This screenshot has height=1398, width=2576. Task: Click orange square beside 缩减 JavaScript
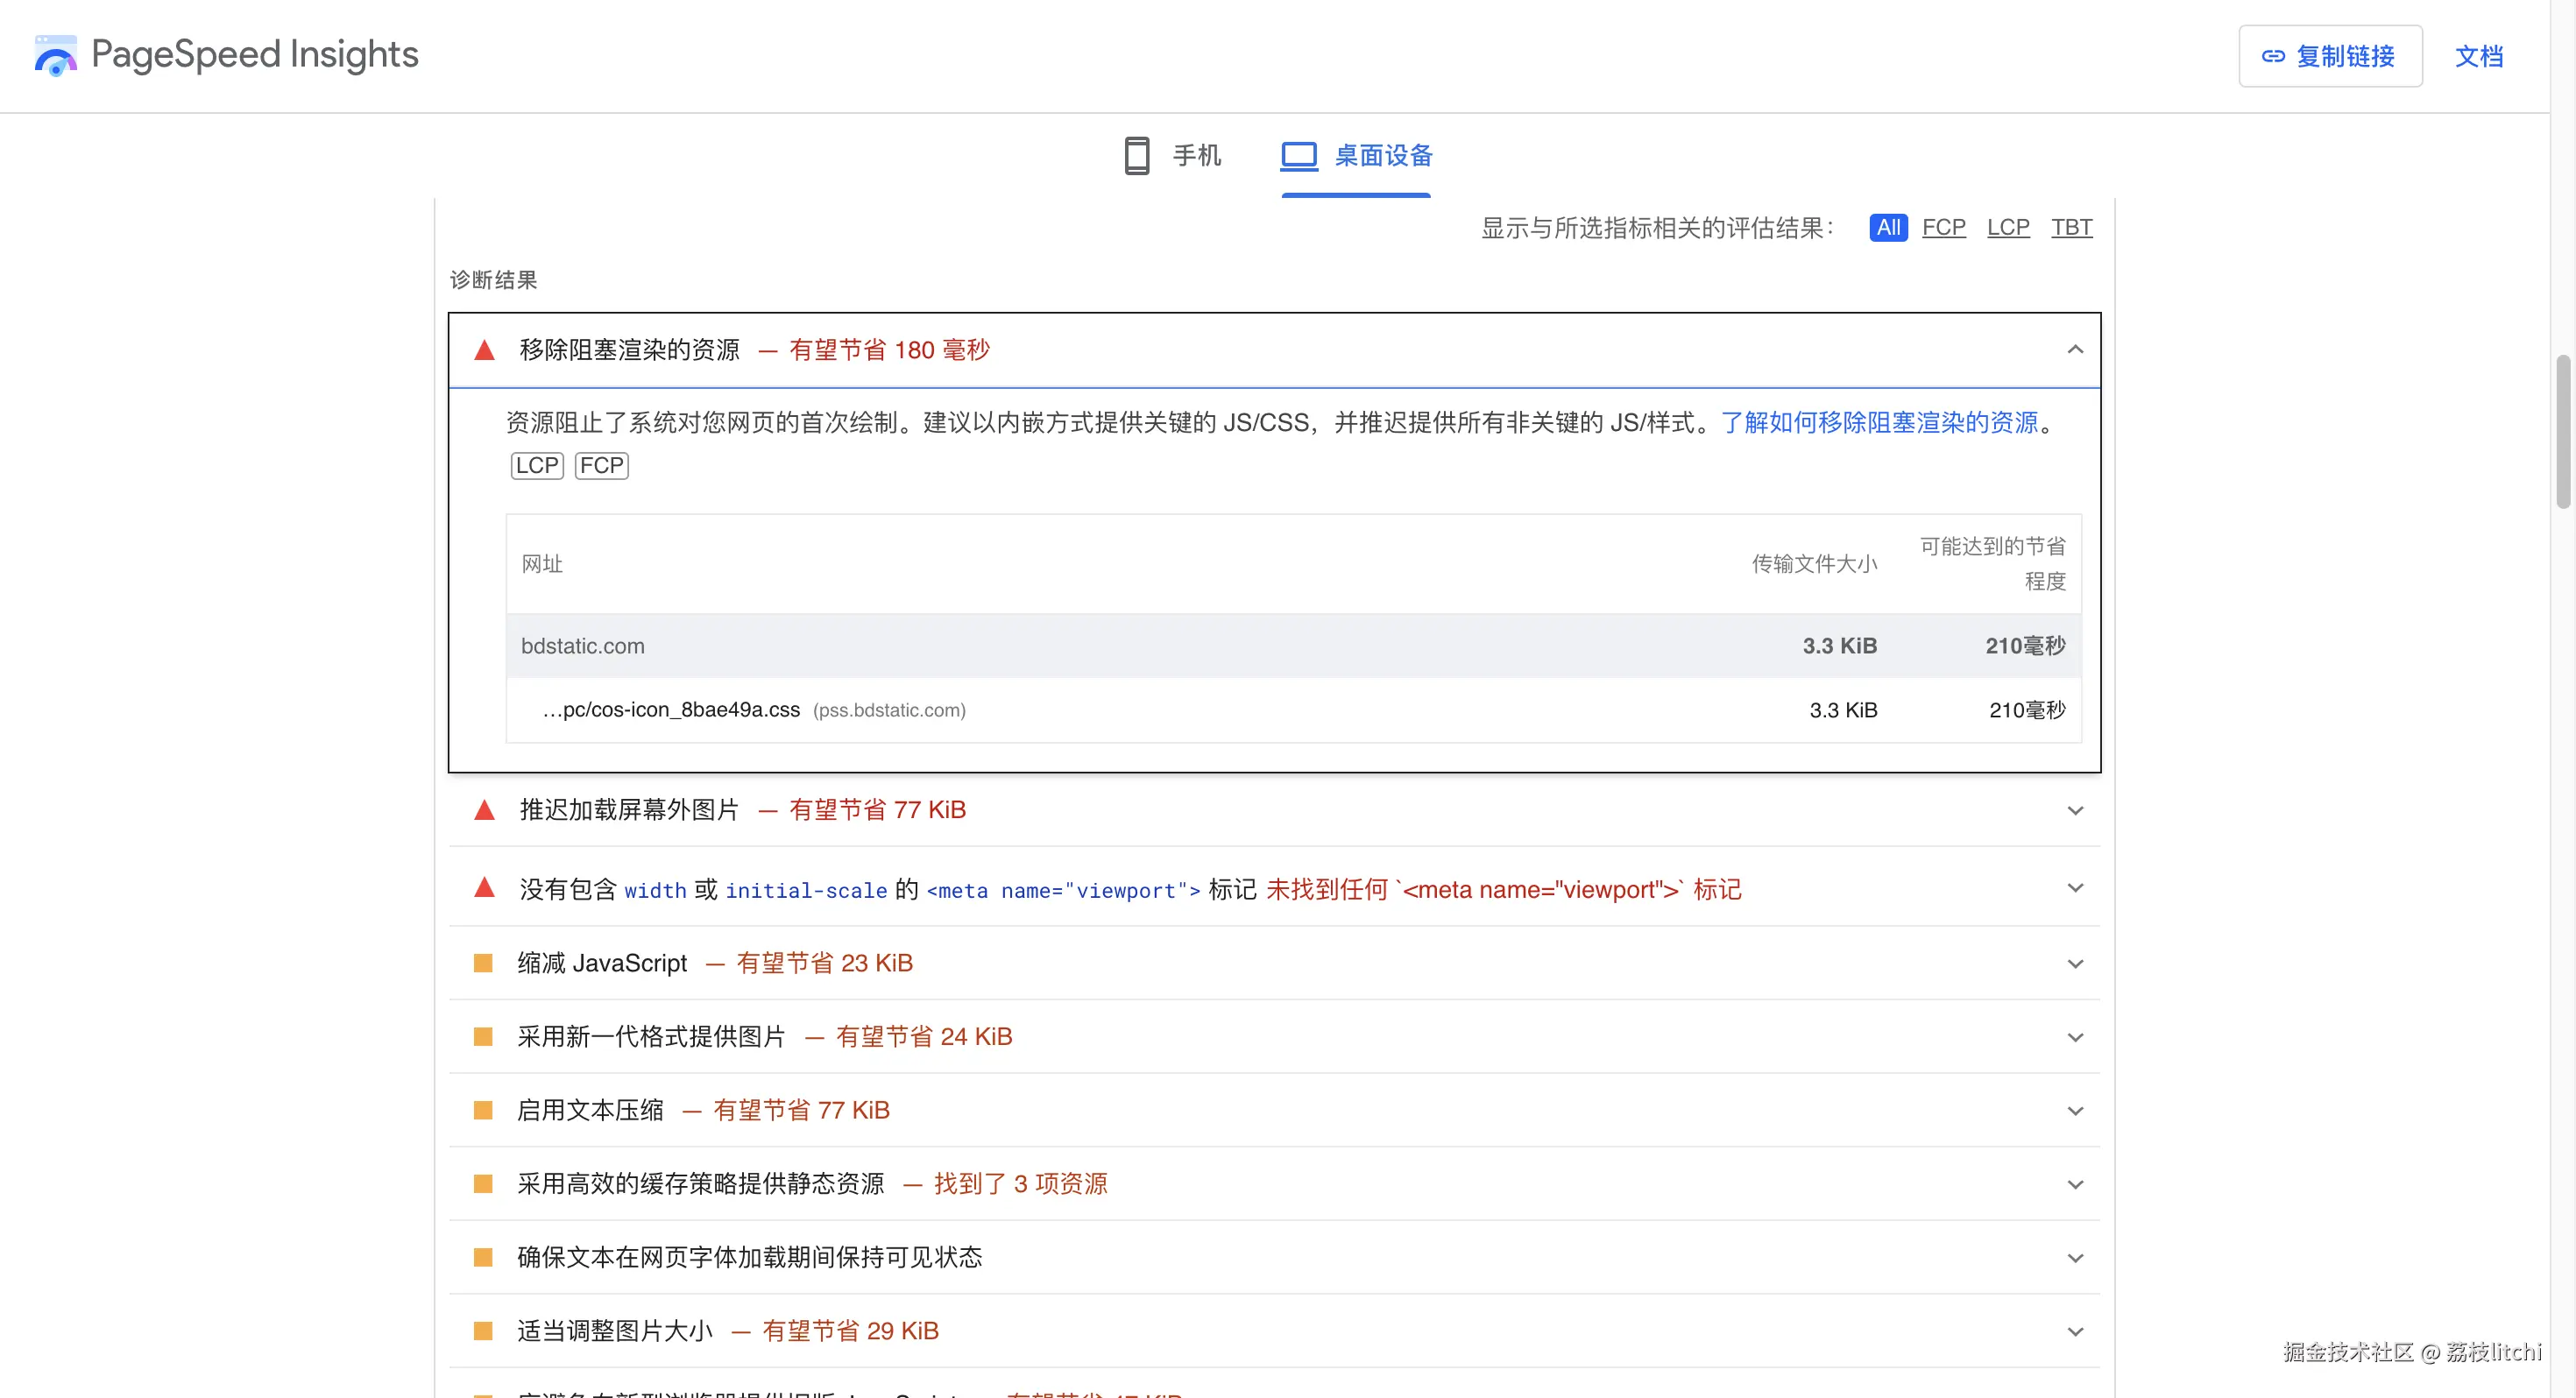483,963
